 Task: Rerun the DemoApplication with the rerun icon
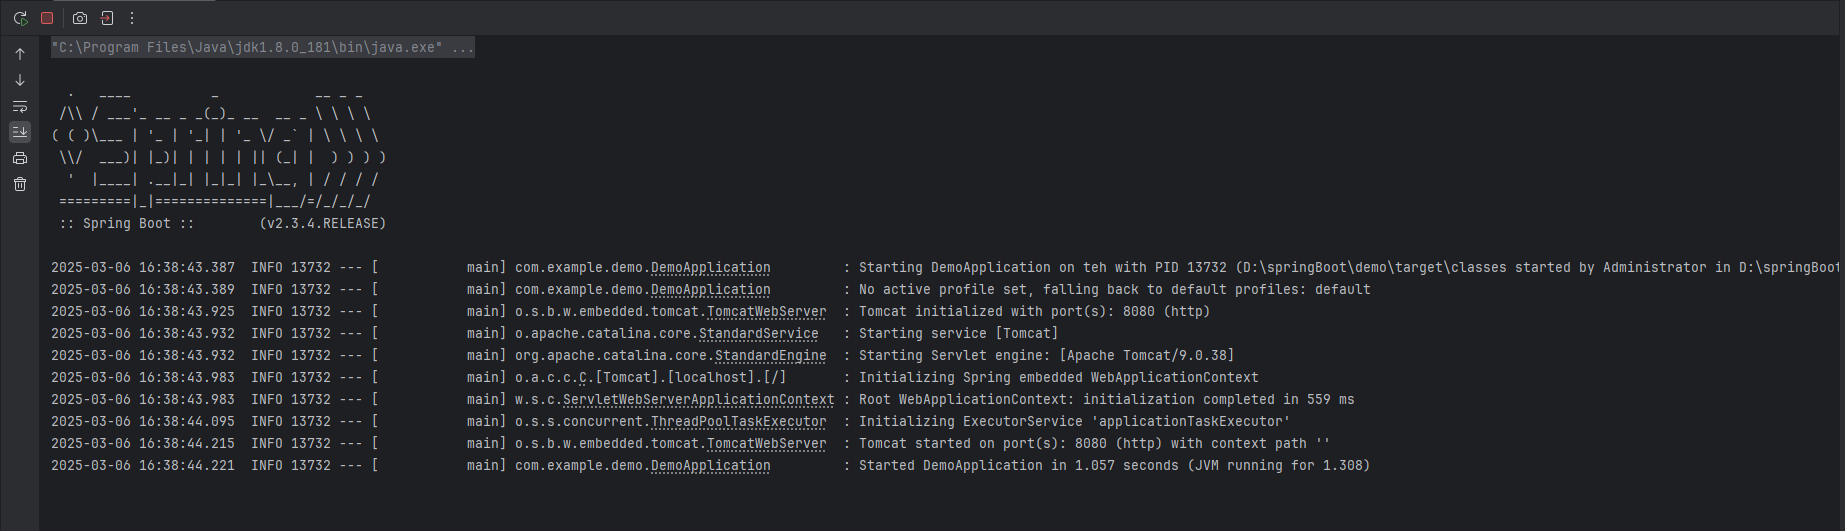[x=20, y=18]
